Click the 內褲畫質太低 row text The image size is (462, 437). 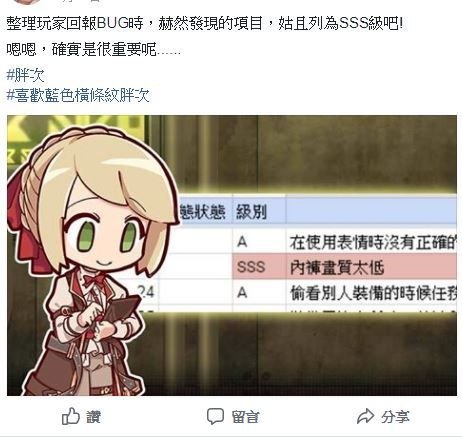[x=337, y=267]
